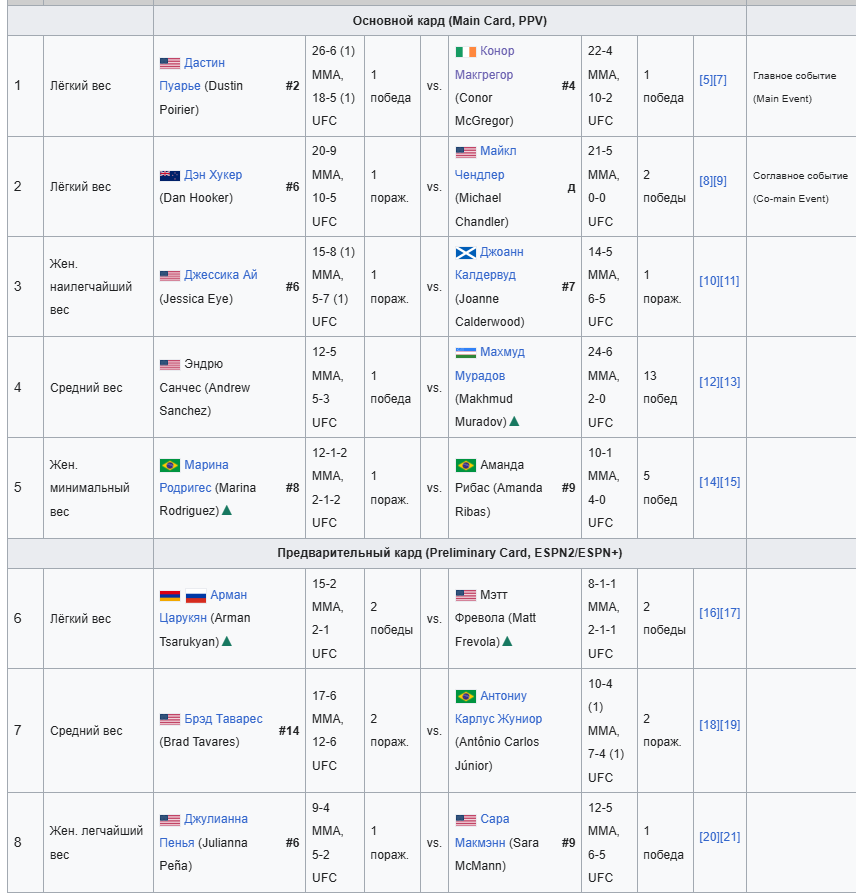The image size is (856, 893).
Task: Open reference [5] in the main event row
Action: point(706,80)
